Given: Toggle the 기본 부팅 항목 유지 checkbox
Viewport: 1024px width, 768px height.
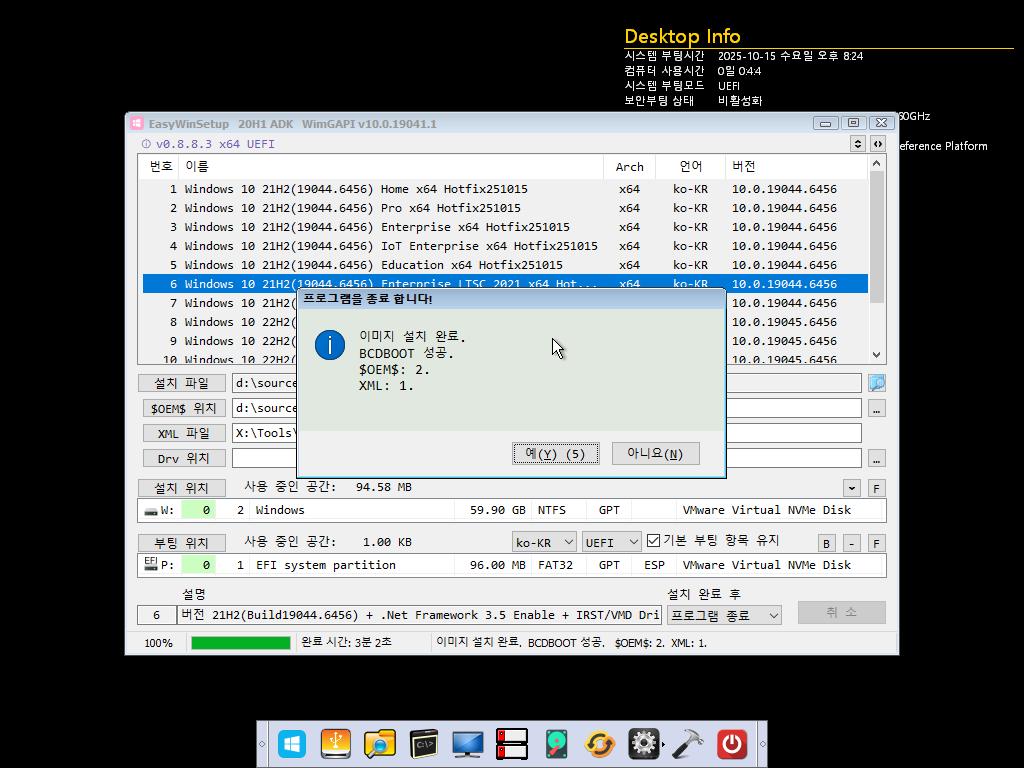Looking at the screenshot, I should coord(653,541).
